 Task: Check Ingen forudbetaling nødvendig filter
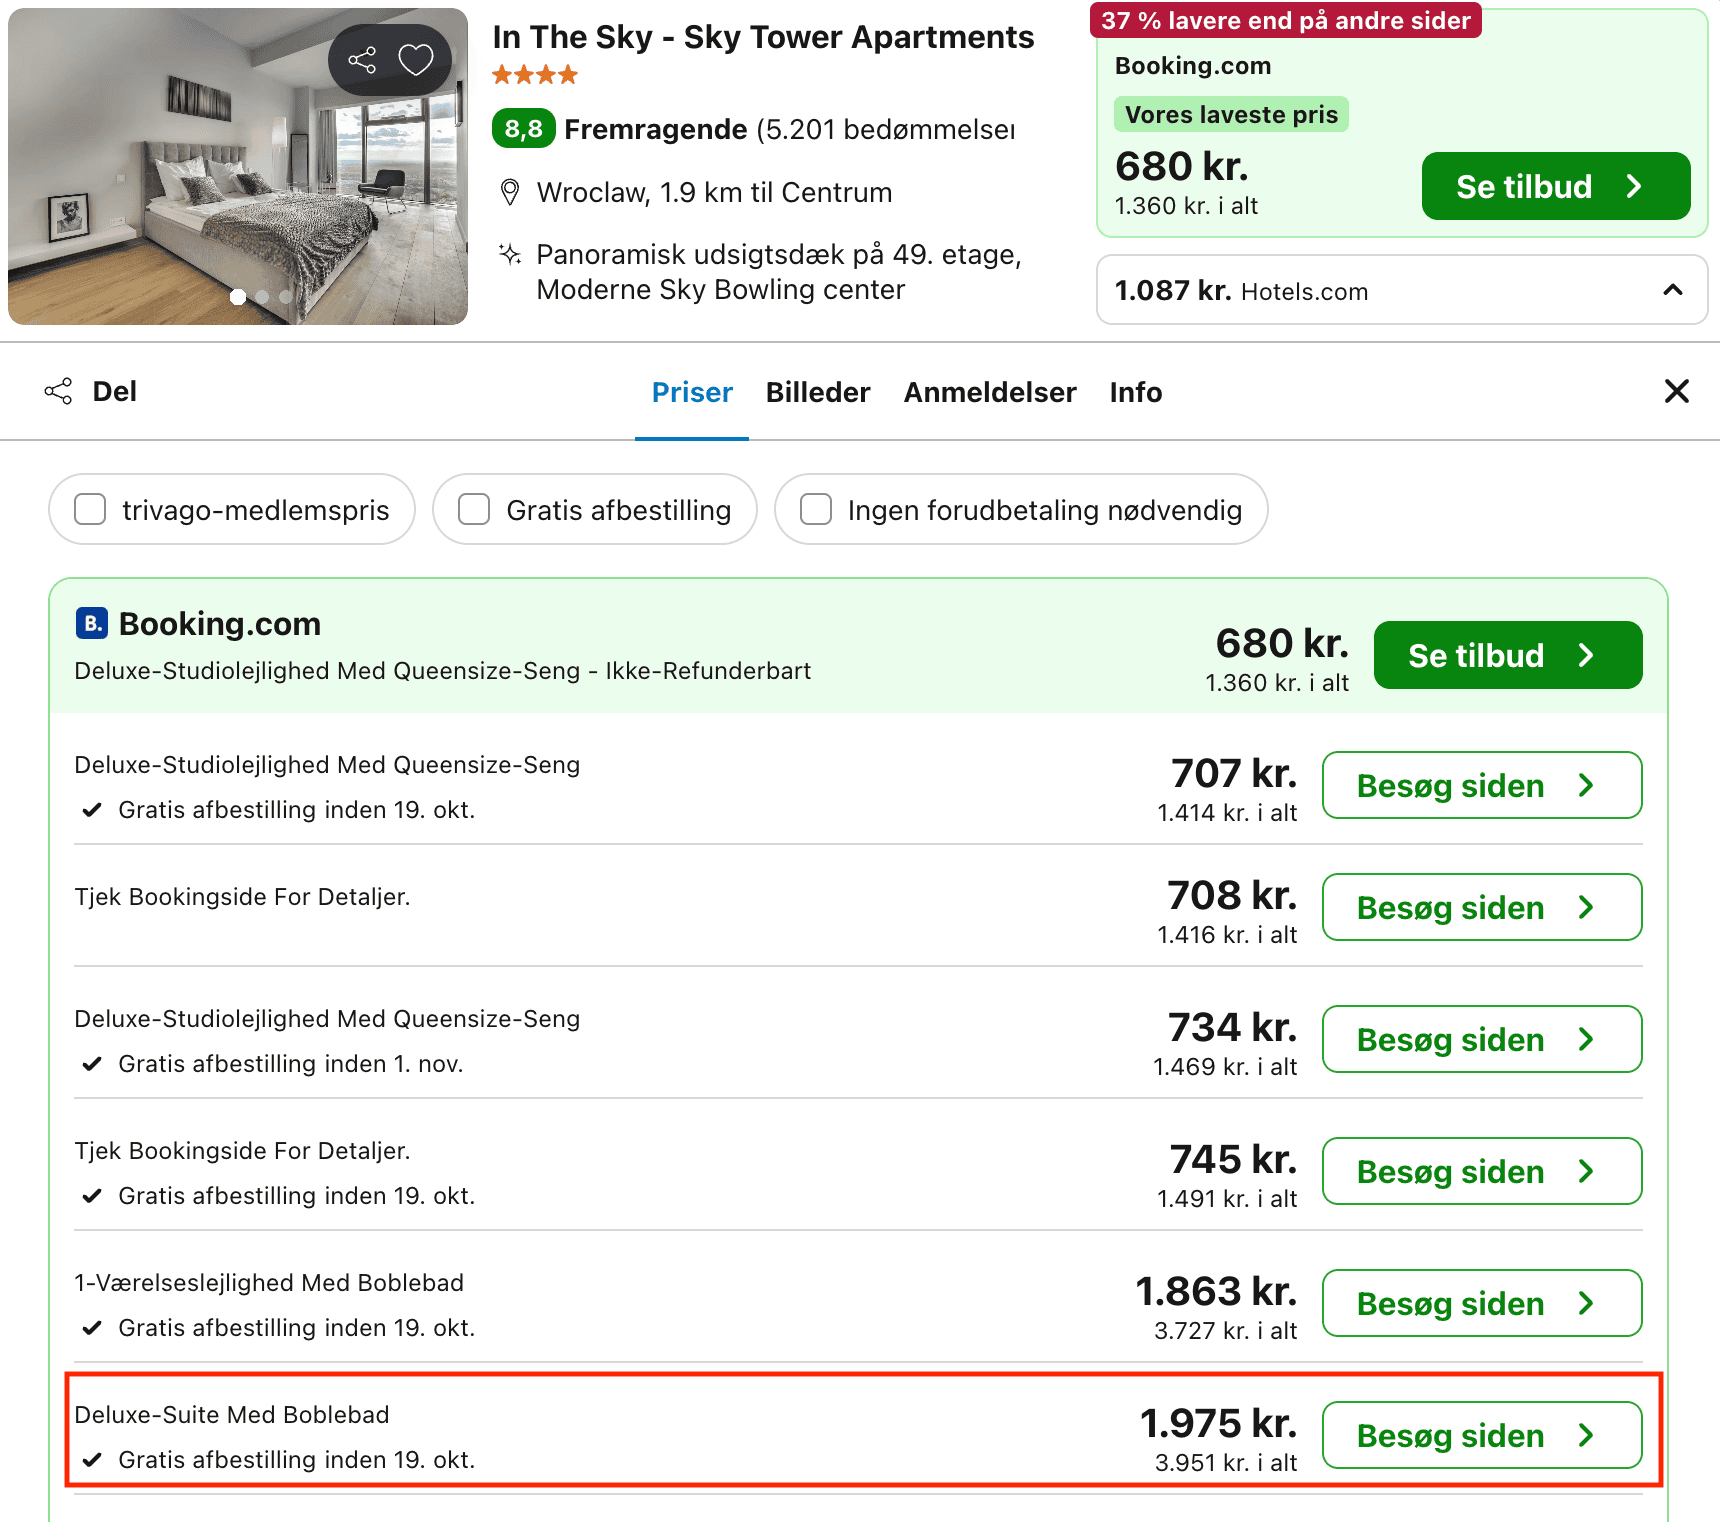pos(816,509)
